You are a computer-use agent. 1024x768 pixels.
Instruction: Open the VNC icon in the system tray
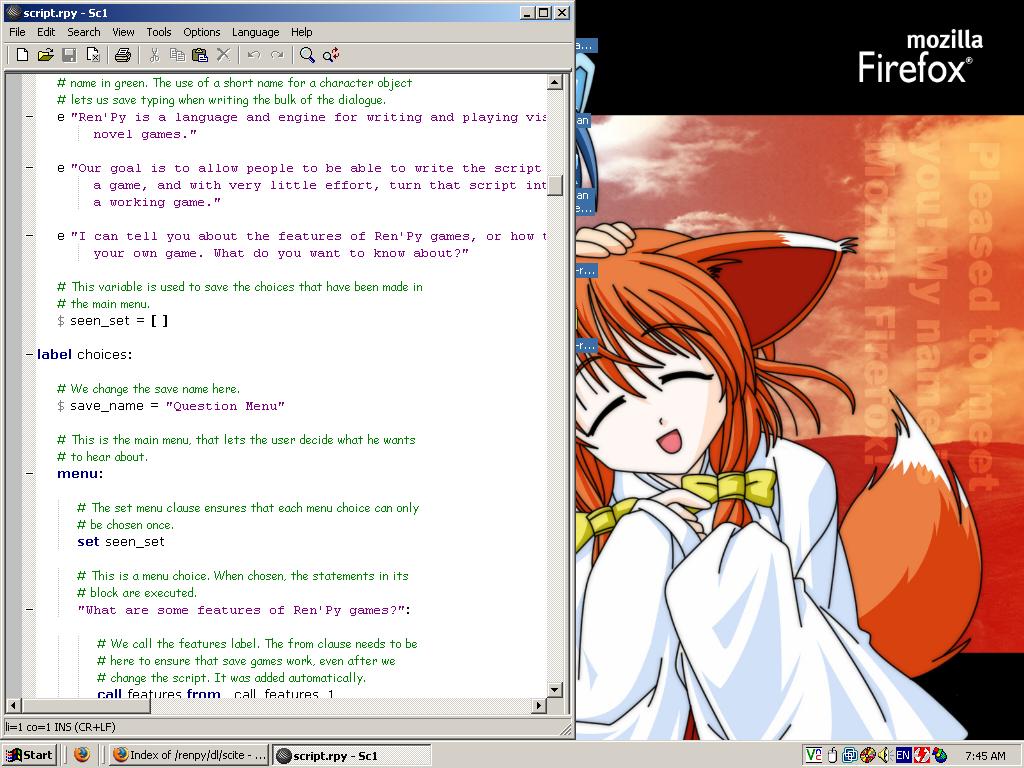[x=813, y=756]
